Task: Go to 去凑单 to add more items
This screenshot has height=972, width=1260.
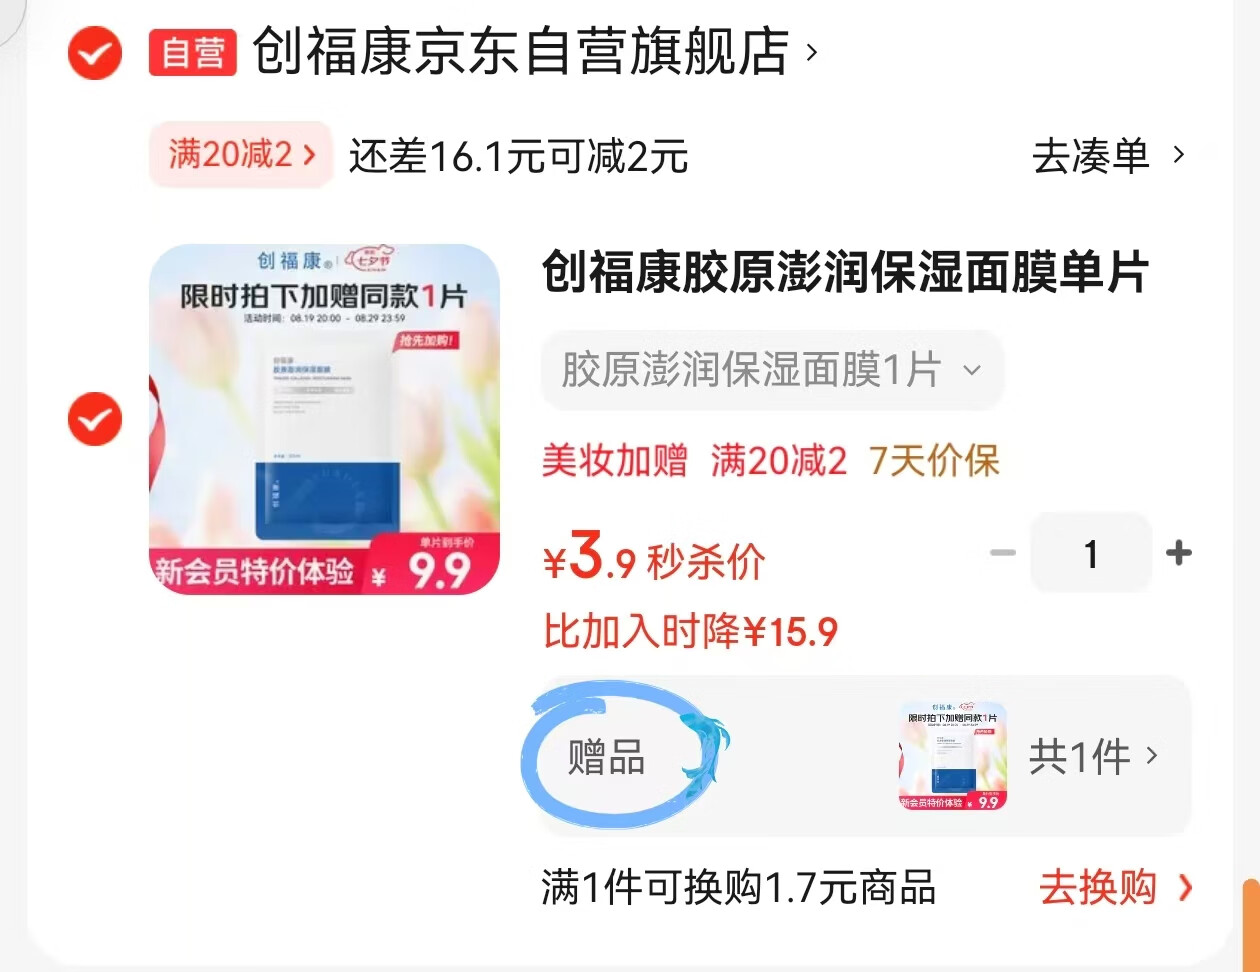Action: click(x=1091, y=156)
